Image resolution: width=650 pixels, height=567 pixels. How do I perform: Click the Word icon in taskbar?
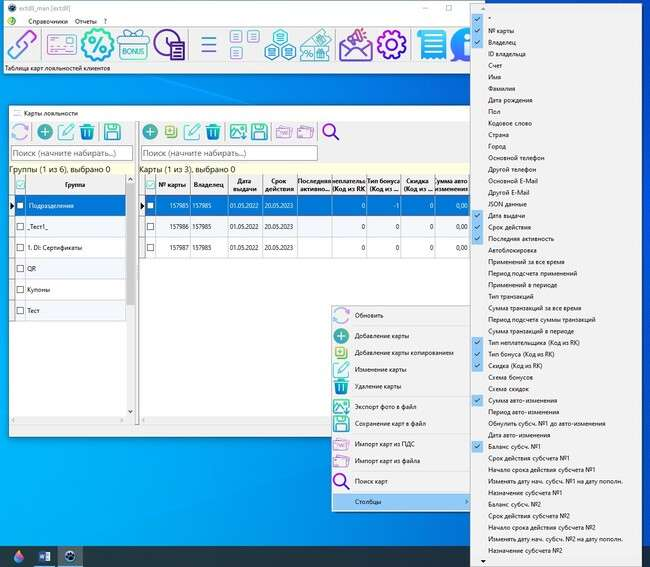pos(44,555)
